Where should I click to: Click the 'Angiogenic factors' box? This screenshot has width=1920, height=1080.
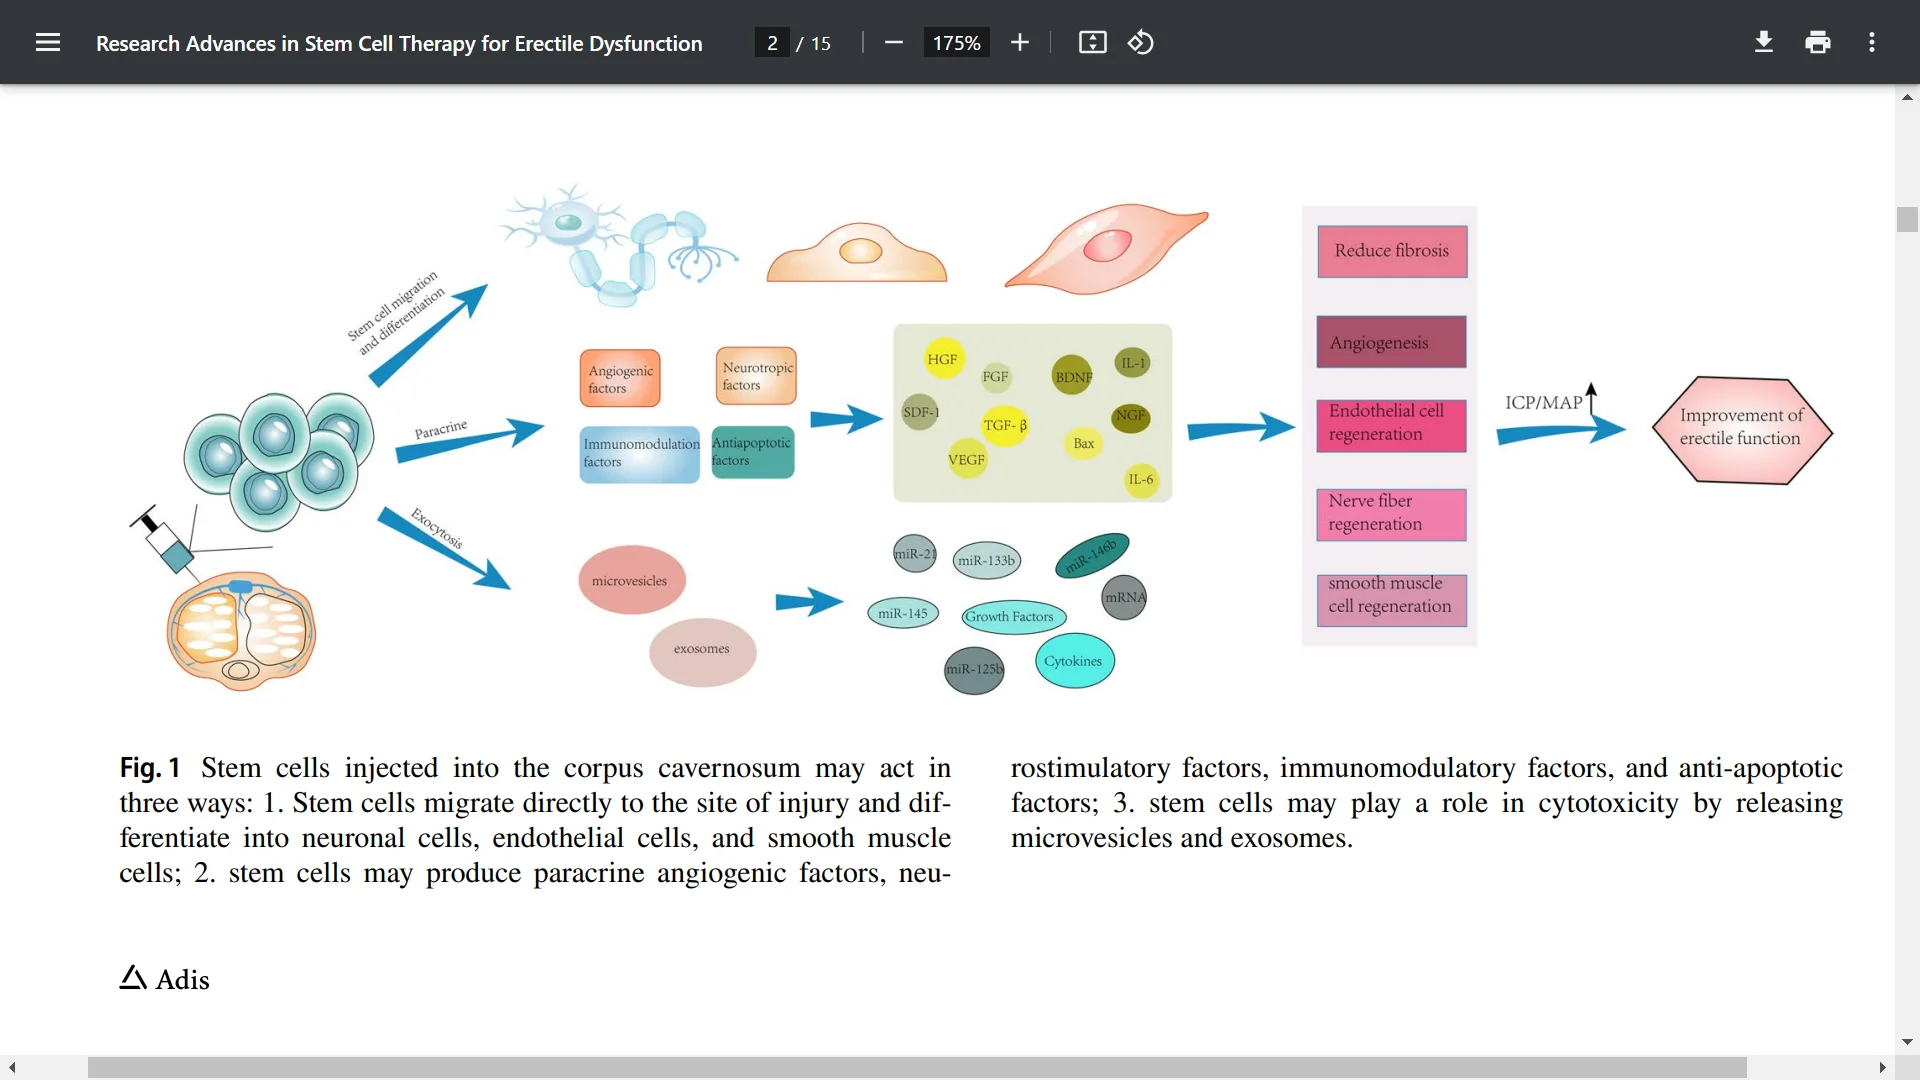click(x=620, y=378)
